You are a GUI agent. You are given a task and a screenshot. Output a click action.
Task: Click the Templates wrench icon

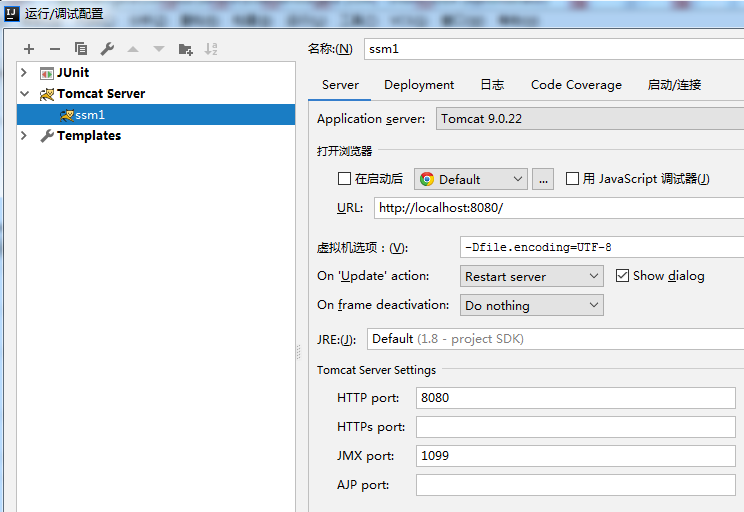(x=46, y=136)
